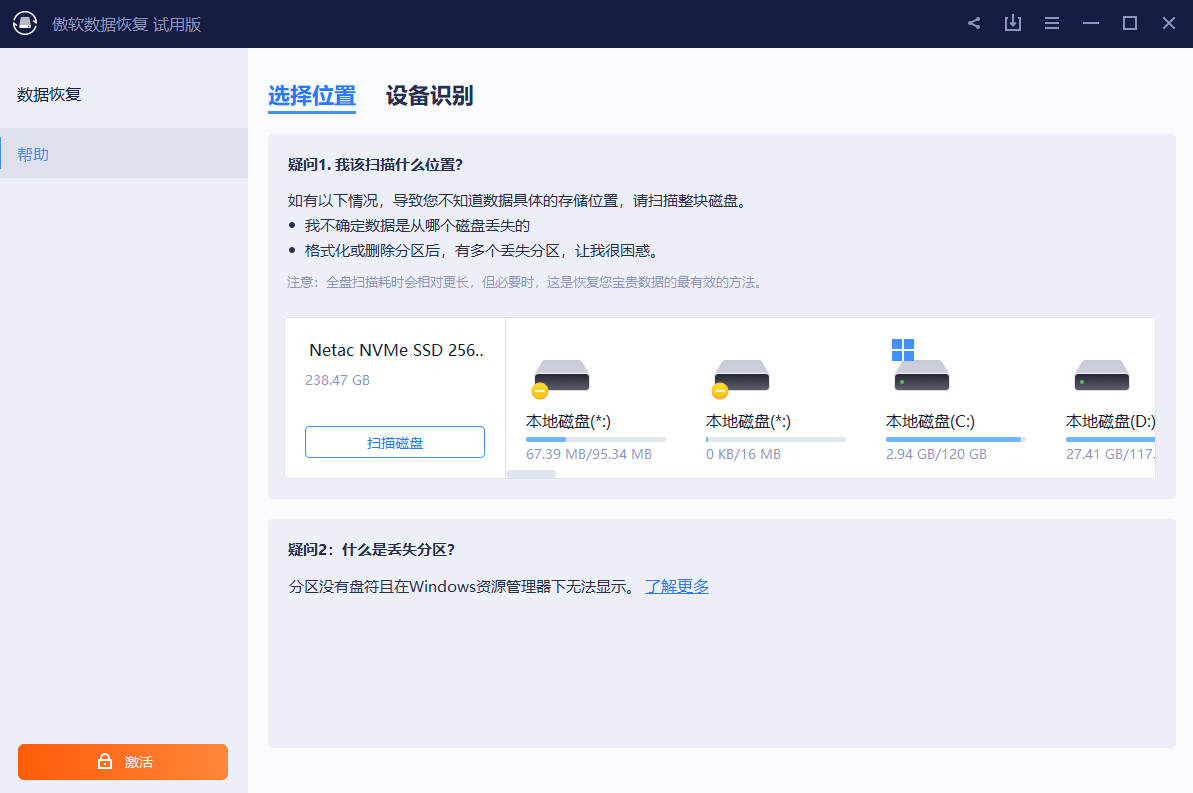Select the 本地磁盘(C:) drive icon
1193x793 pixels.
pyautogui.click(x=921, y=375)
